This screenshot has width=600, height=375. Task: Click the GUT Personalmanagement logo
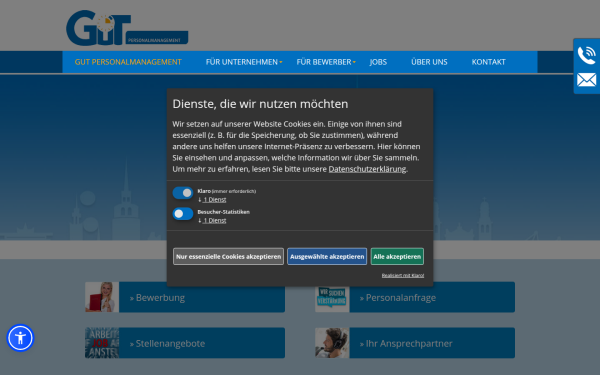(x=127, y=28)
